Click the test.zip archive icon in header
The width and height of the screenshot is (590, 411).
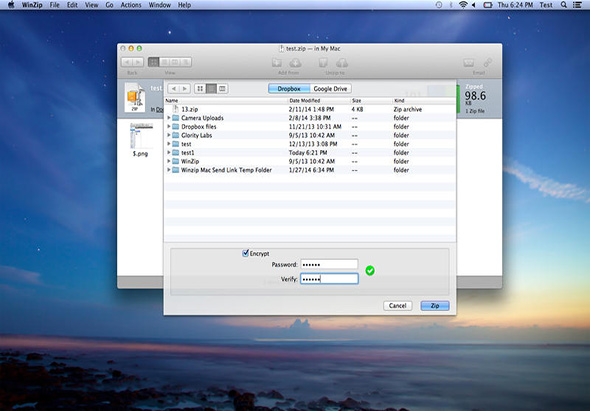coord(135,97)
